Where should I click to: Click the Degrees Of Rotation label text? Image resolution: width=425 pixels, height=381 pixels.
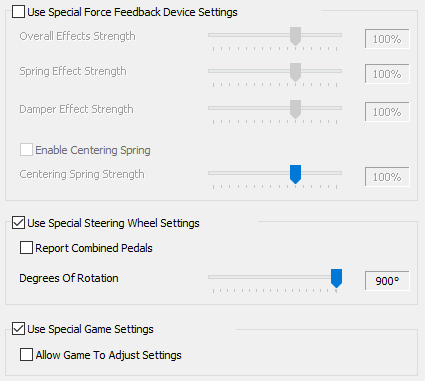[69, 278]
